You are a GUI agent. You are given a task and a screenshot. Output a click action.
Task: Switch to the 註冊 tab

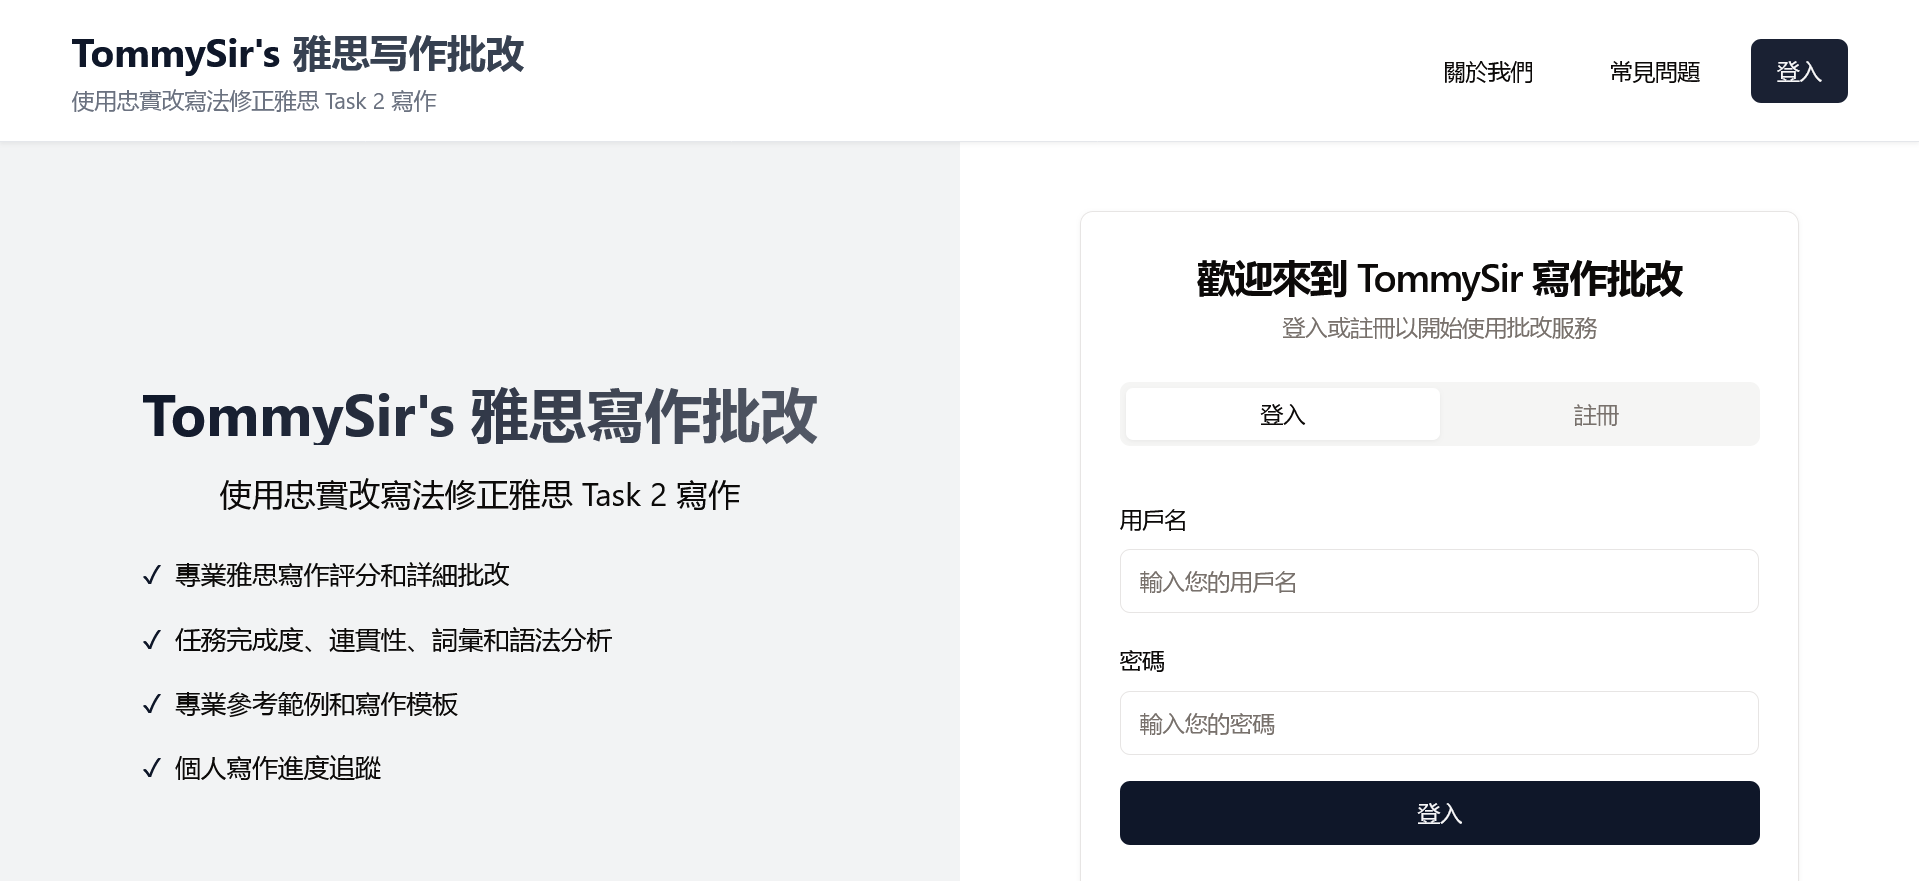(1595, 414)
